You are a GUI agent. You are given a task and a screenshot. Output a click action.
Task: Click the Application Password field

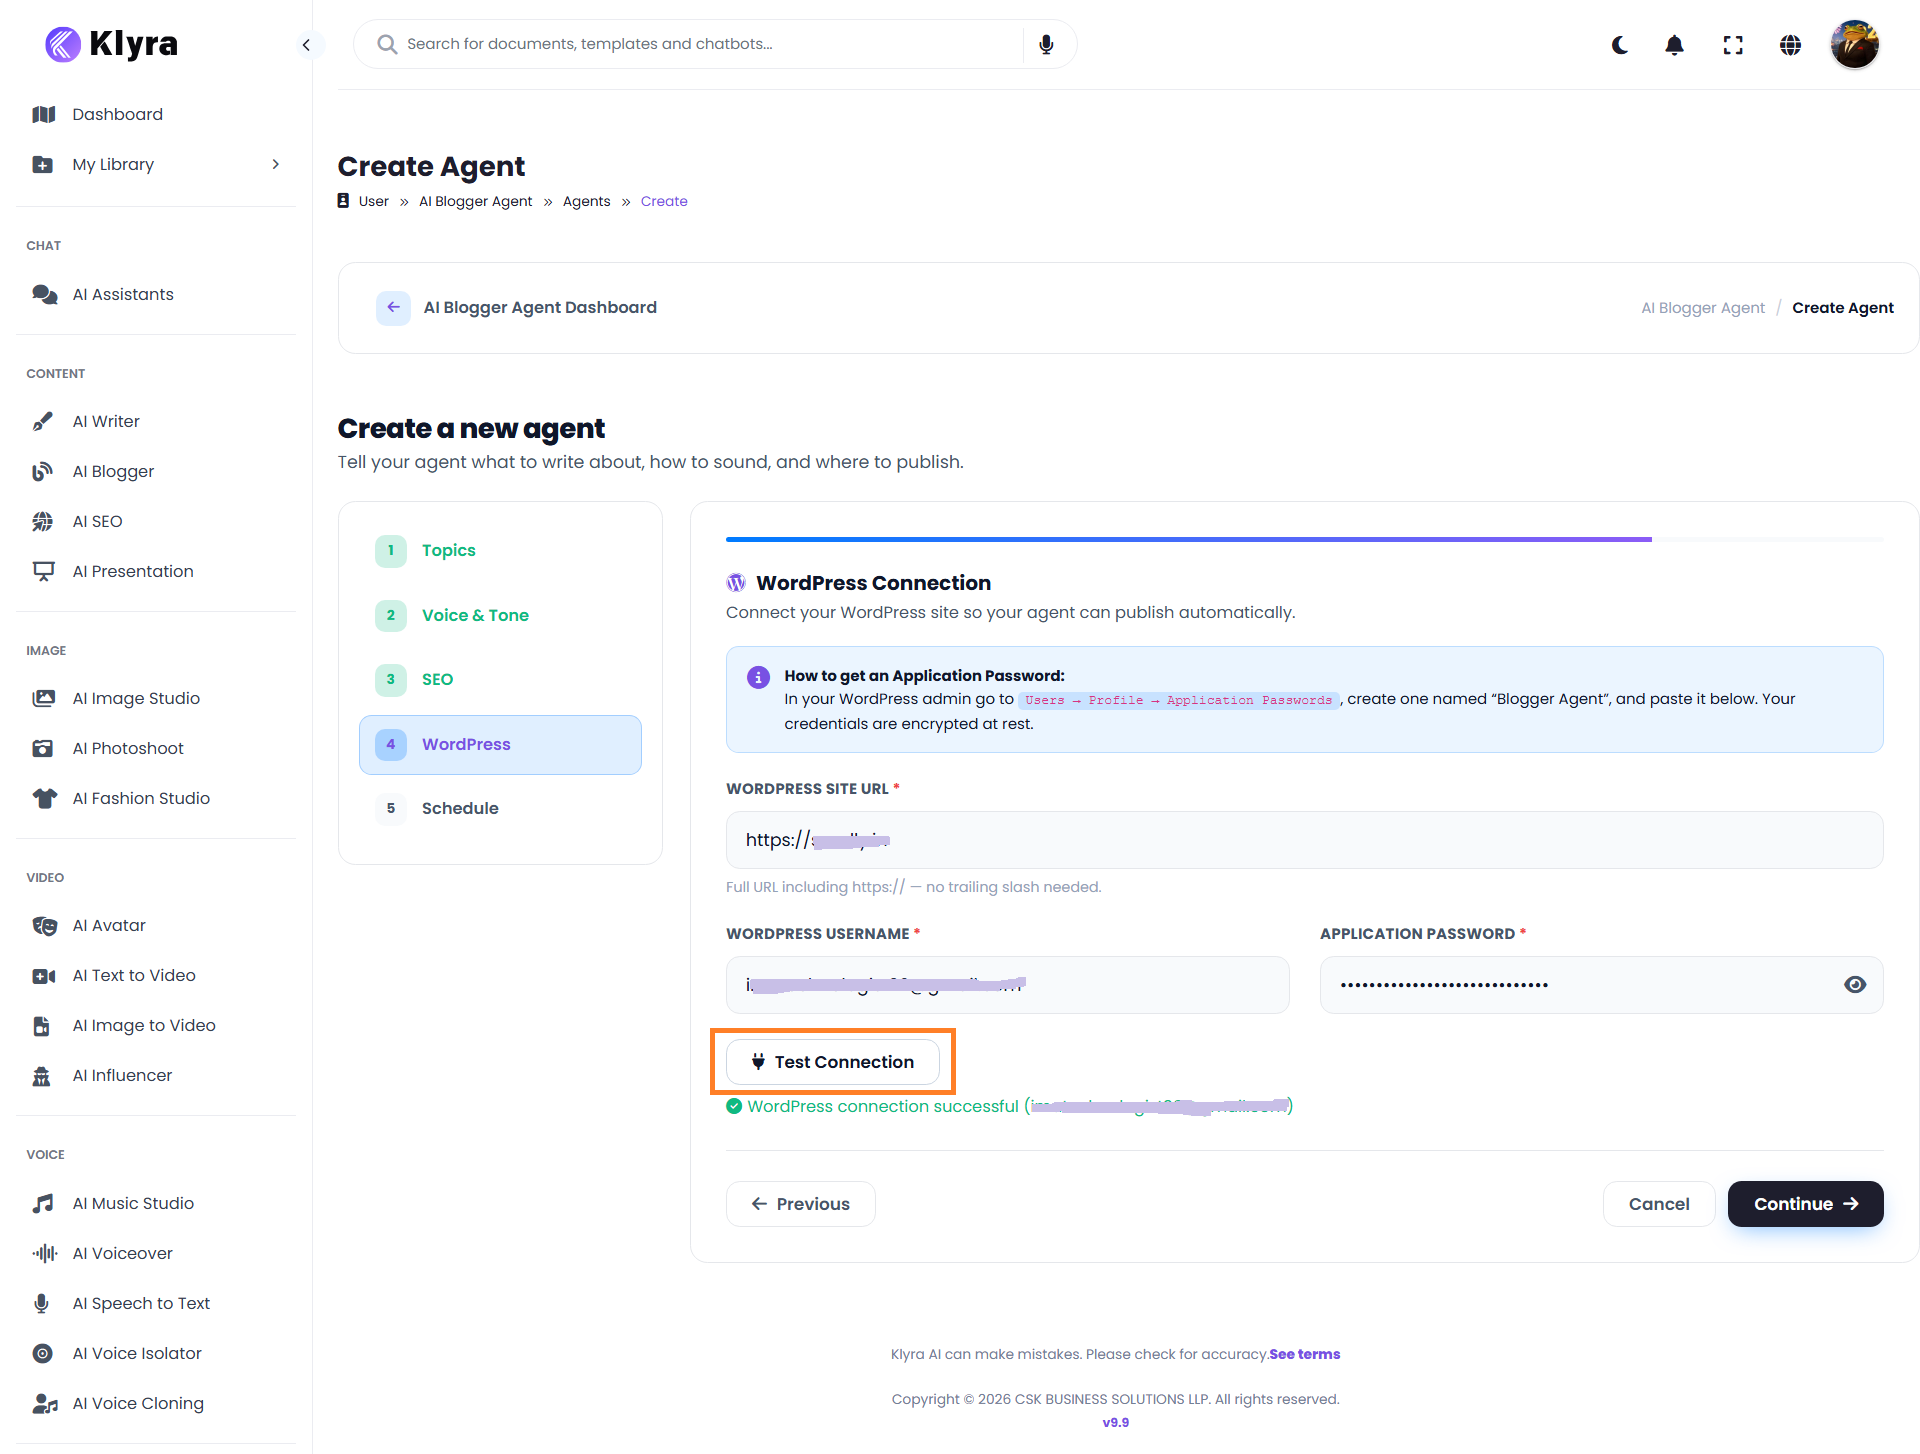click(x=1602, y=985)
